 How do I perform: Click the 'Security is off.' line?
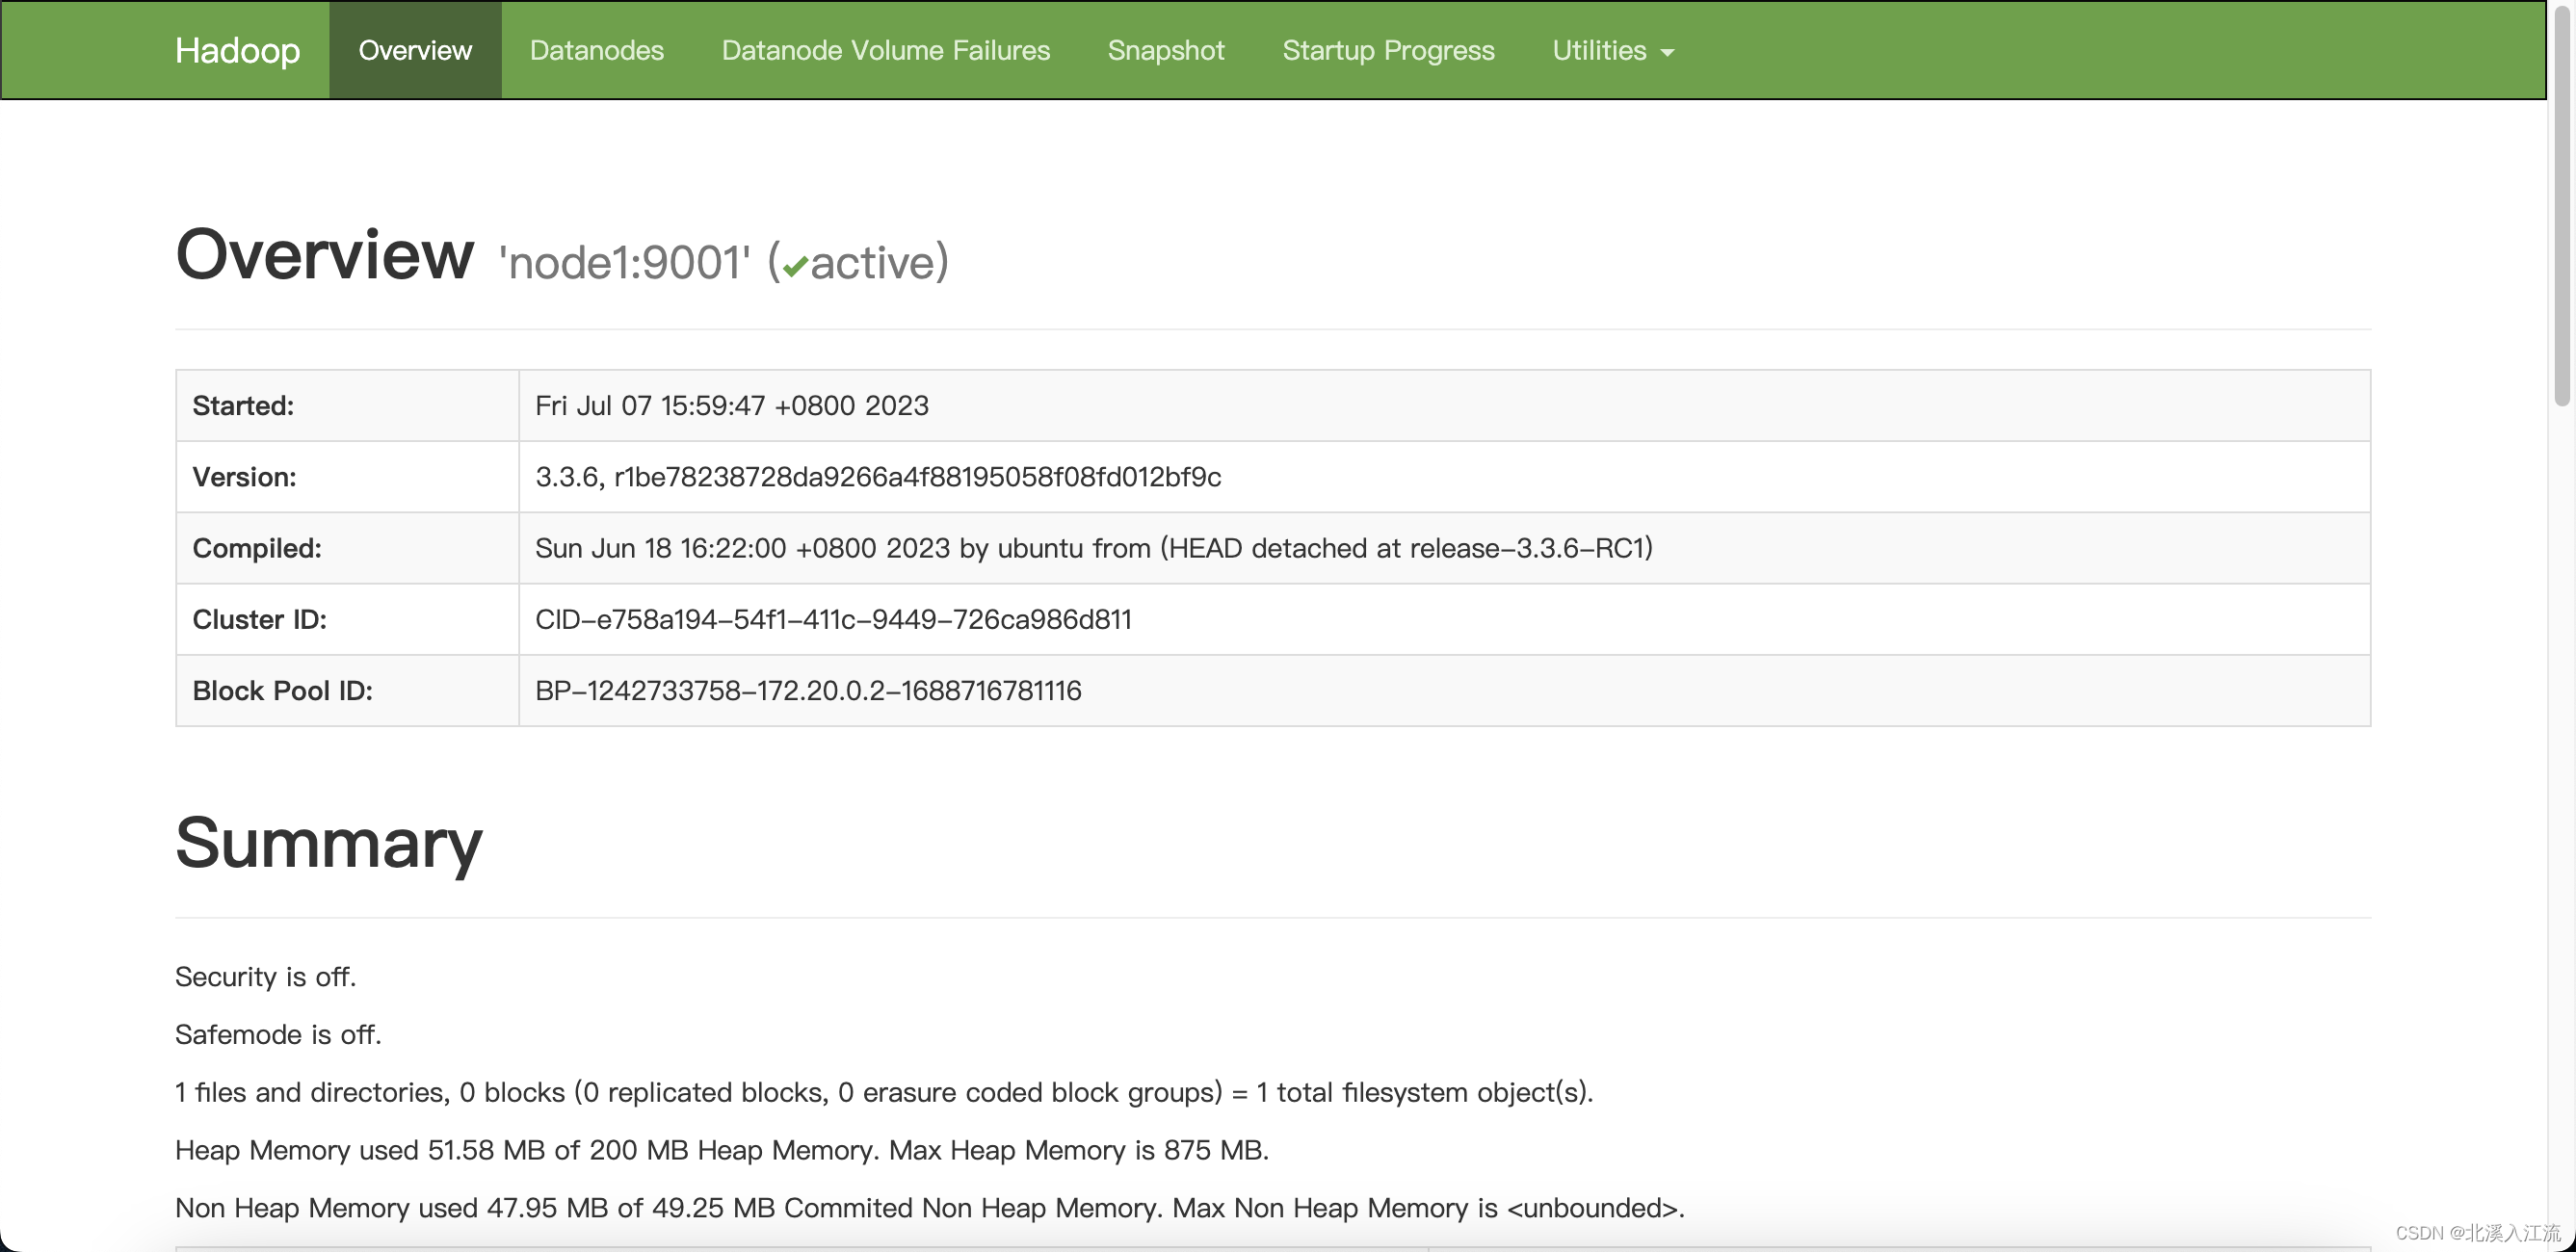[x=265, y=976]
